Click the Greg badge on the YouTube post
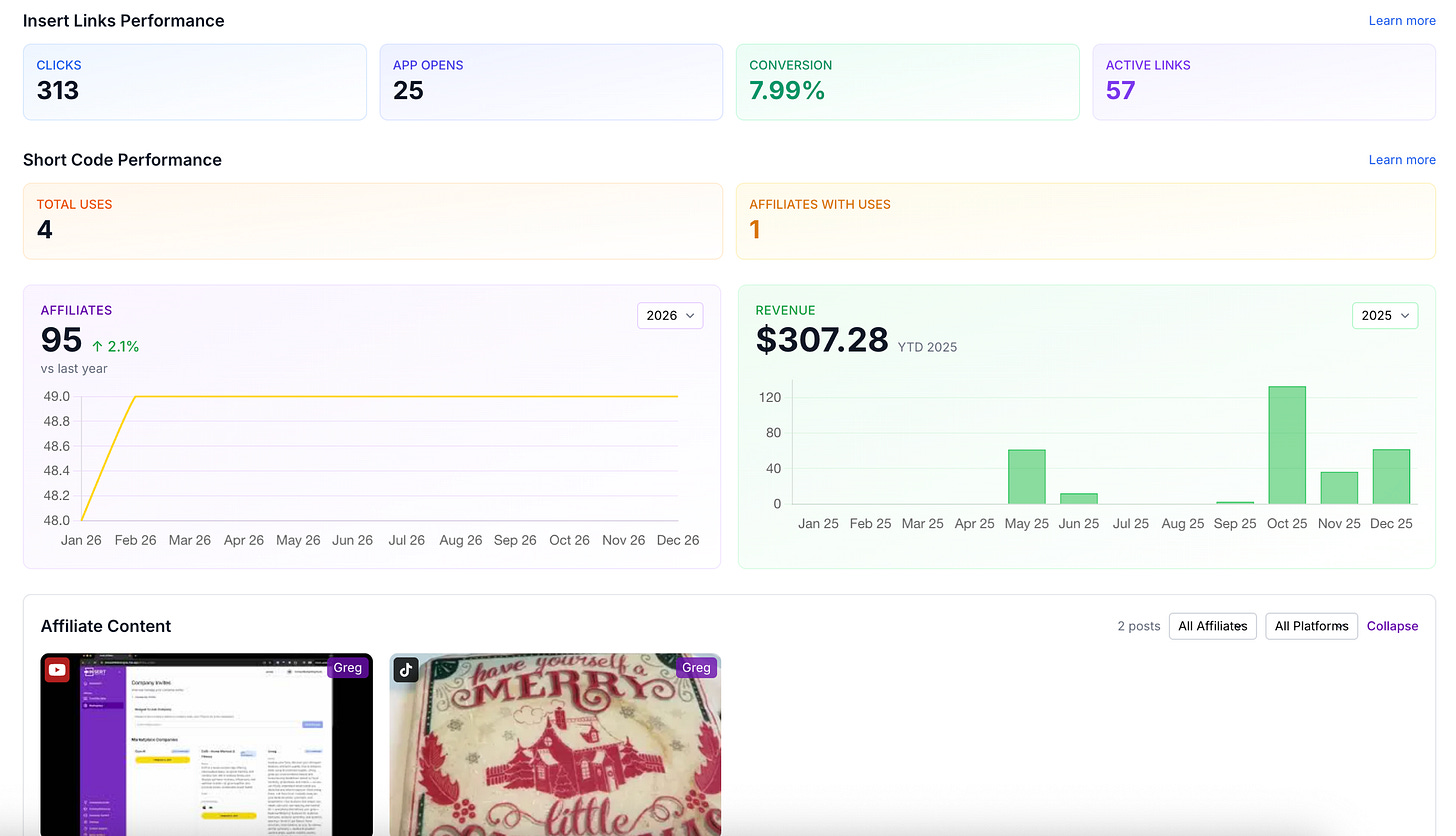Viewport: 1456px width, 836px height. pos(347,667)
